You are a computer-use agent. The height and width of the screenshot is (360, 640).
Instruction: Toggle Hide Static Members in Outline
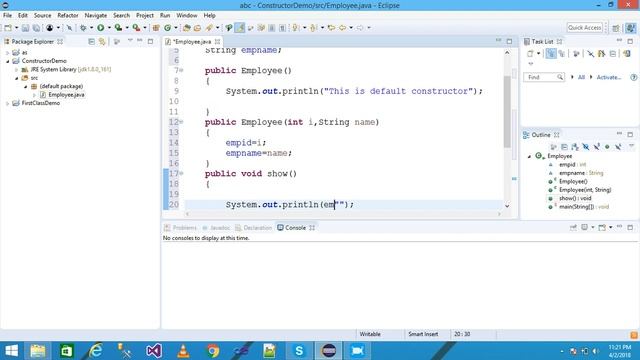596,147
